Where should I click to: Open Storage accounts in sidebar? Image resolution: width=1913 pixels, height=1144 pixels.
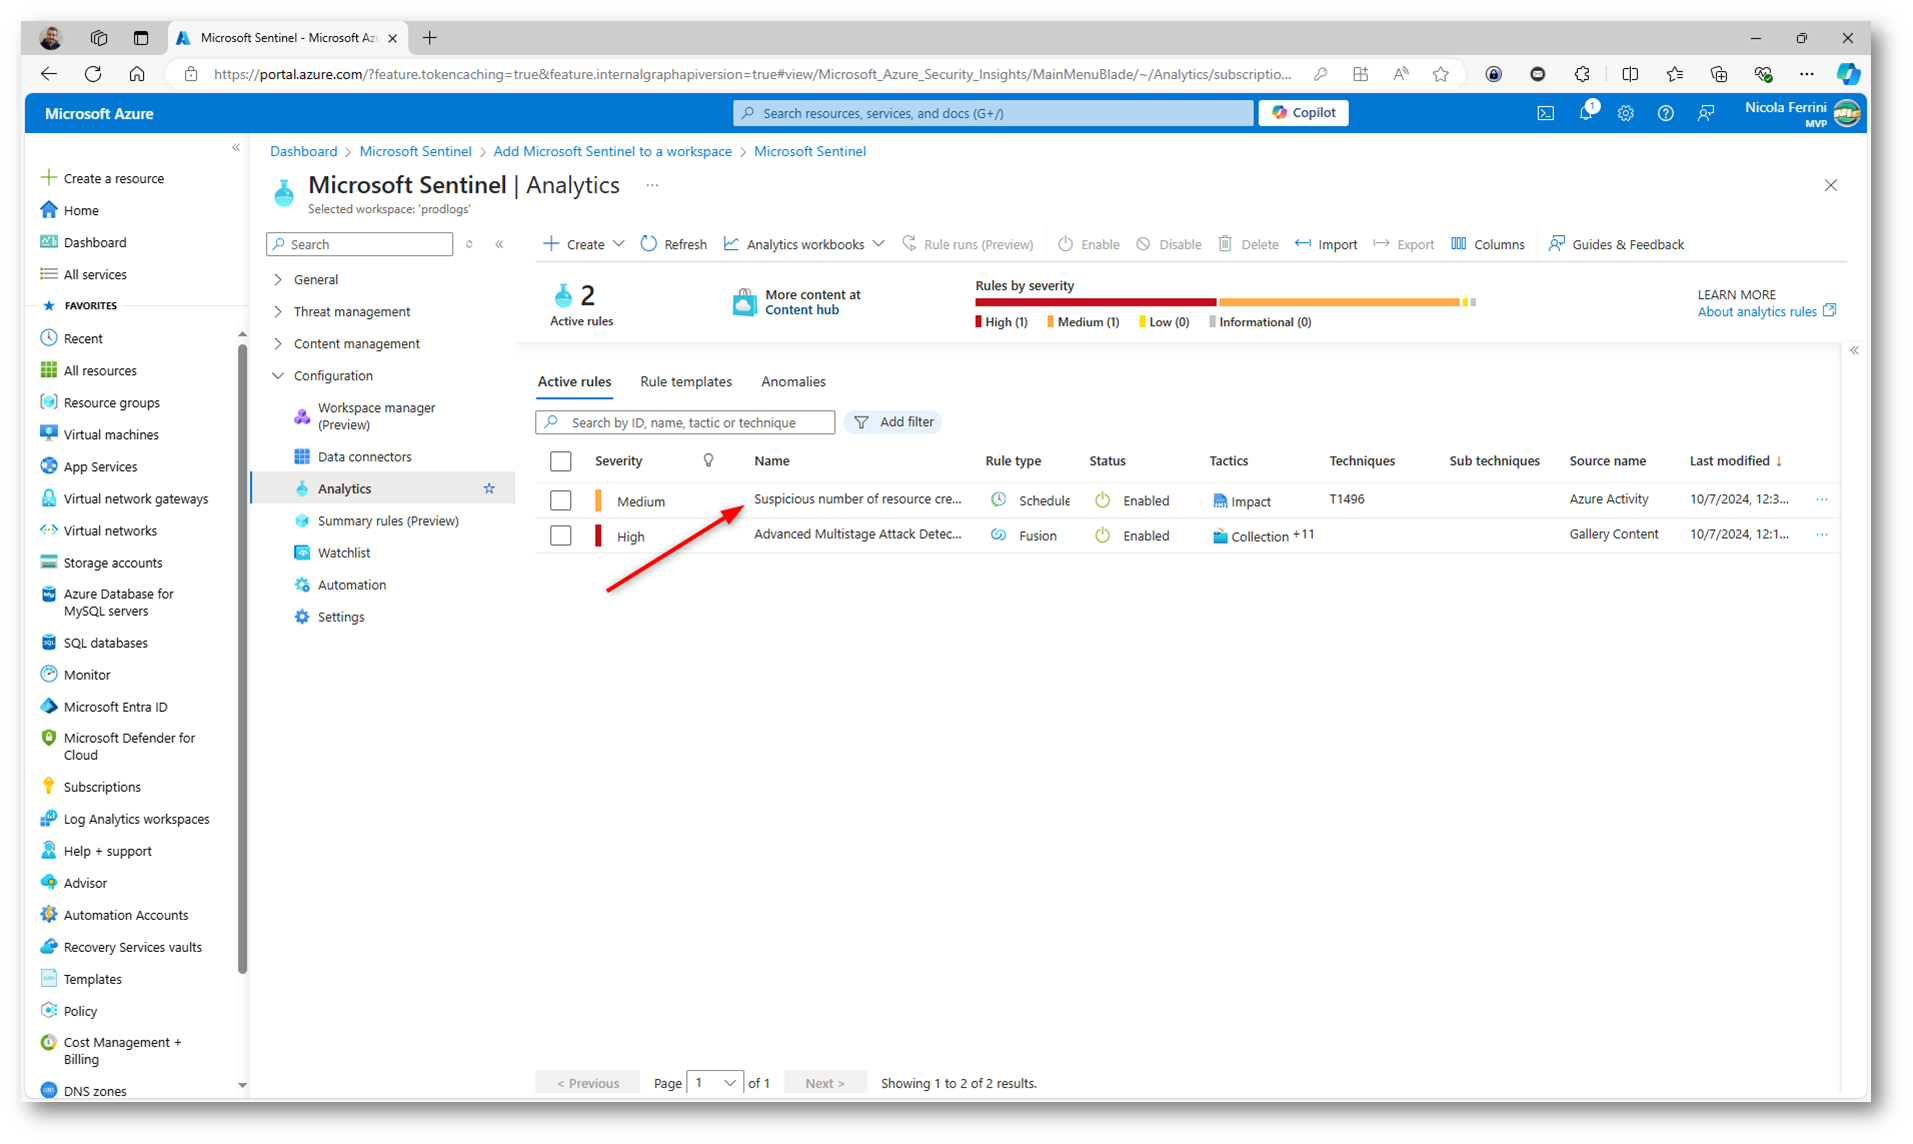(101, 562)
